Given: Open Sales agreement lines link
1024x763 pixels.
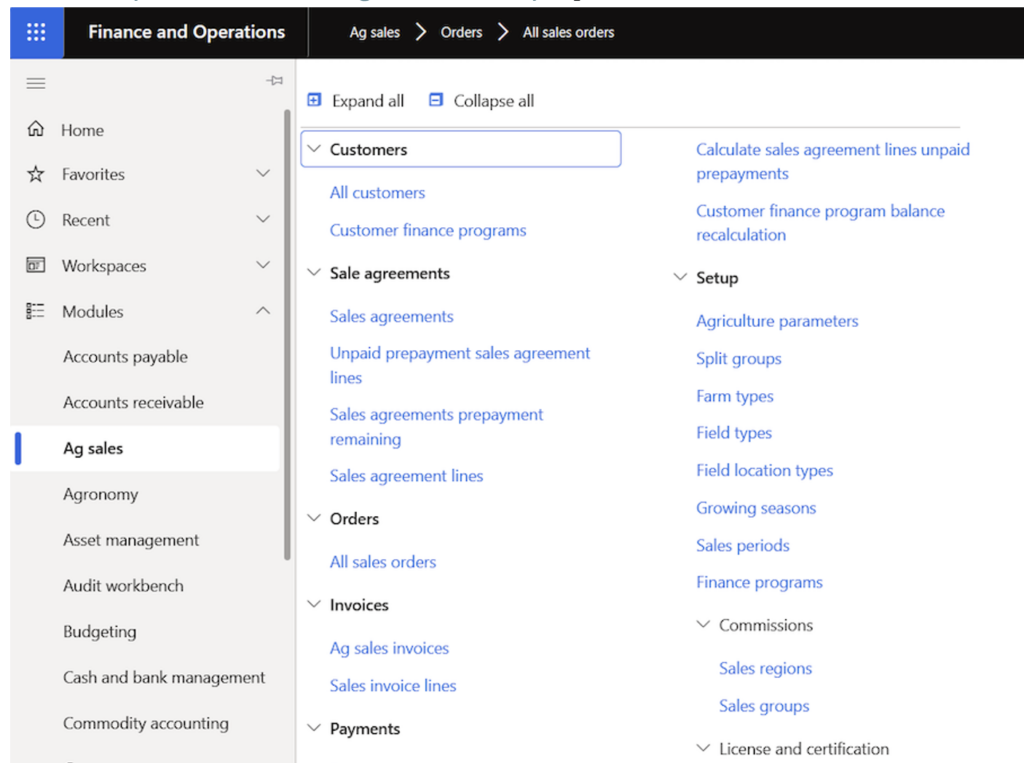Looking at the screenshot, I should pyautogui.click(x=406, y=476).
